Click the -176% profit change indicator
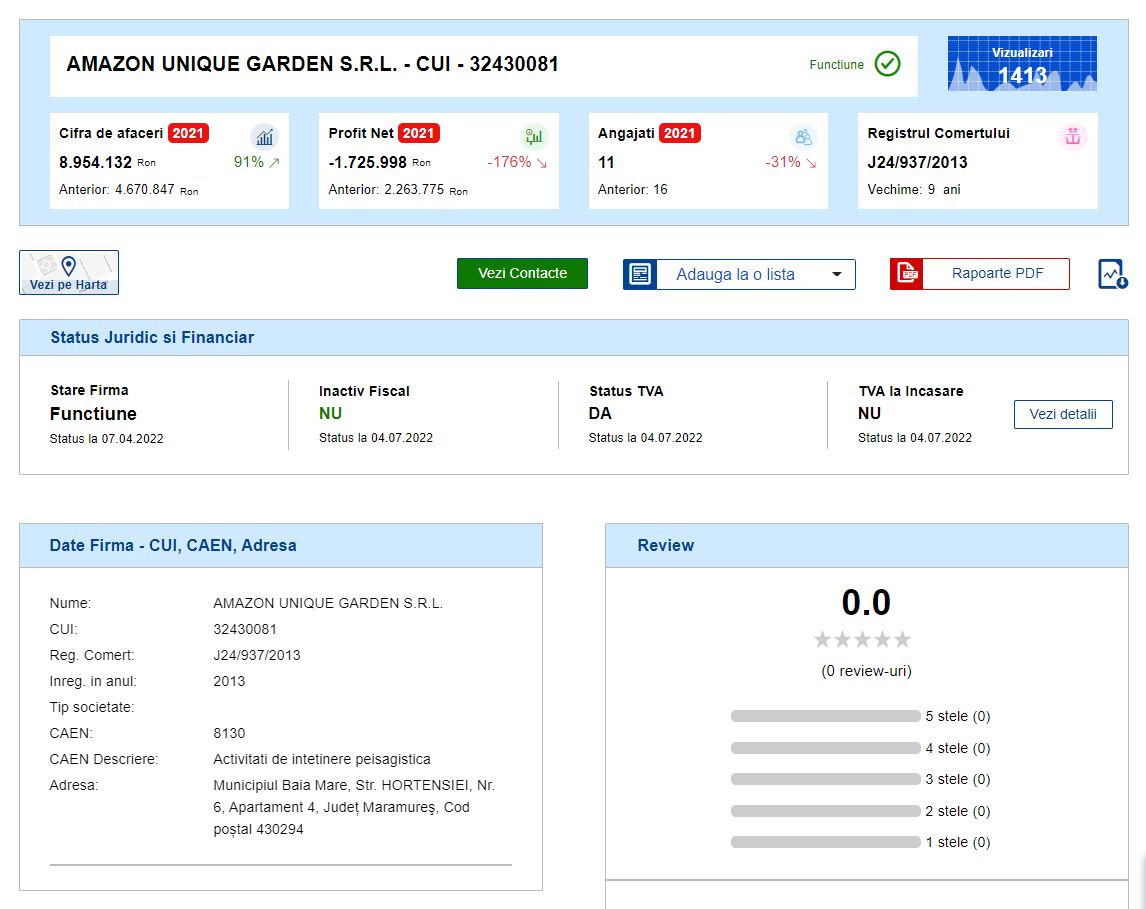The width and height of the screenshot is (1146, 909). coord(517,162)
